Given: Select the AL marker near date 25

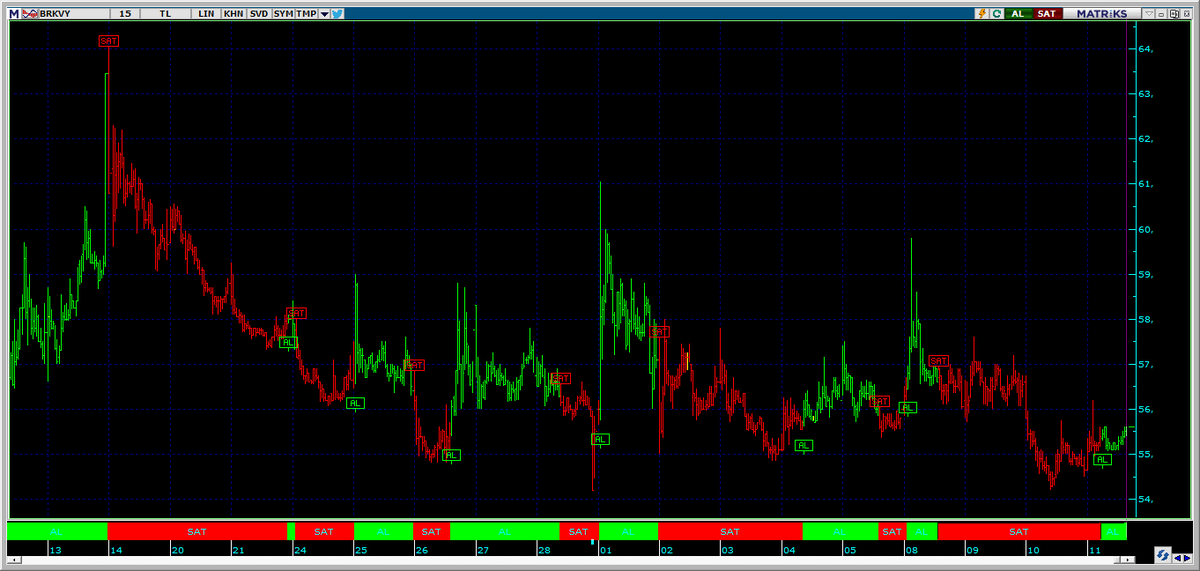Looking at the screenshot, I should pos(356,403).
